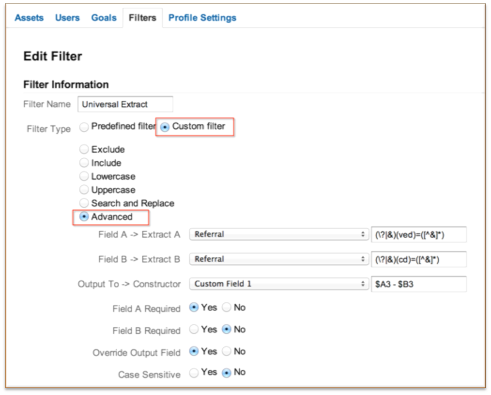Open the Output To Custom Field 1 dropdown
Screen dimensions: 491x395
pyautogui.click(x=279, y=284)
